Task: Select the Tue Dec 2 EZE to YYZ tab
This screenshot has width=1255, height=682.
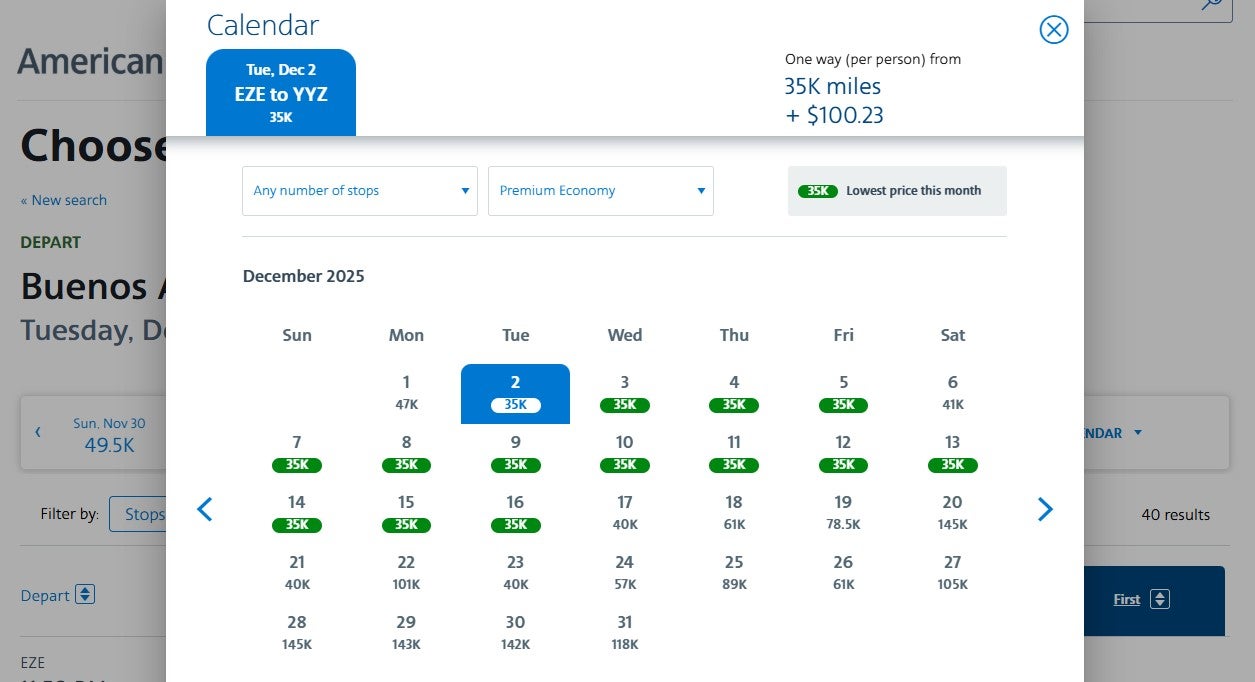Action: pos(280,91)
